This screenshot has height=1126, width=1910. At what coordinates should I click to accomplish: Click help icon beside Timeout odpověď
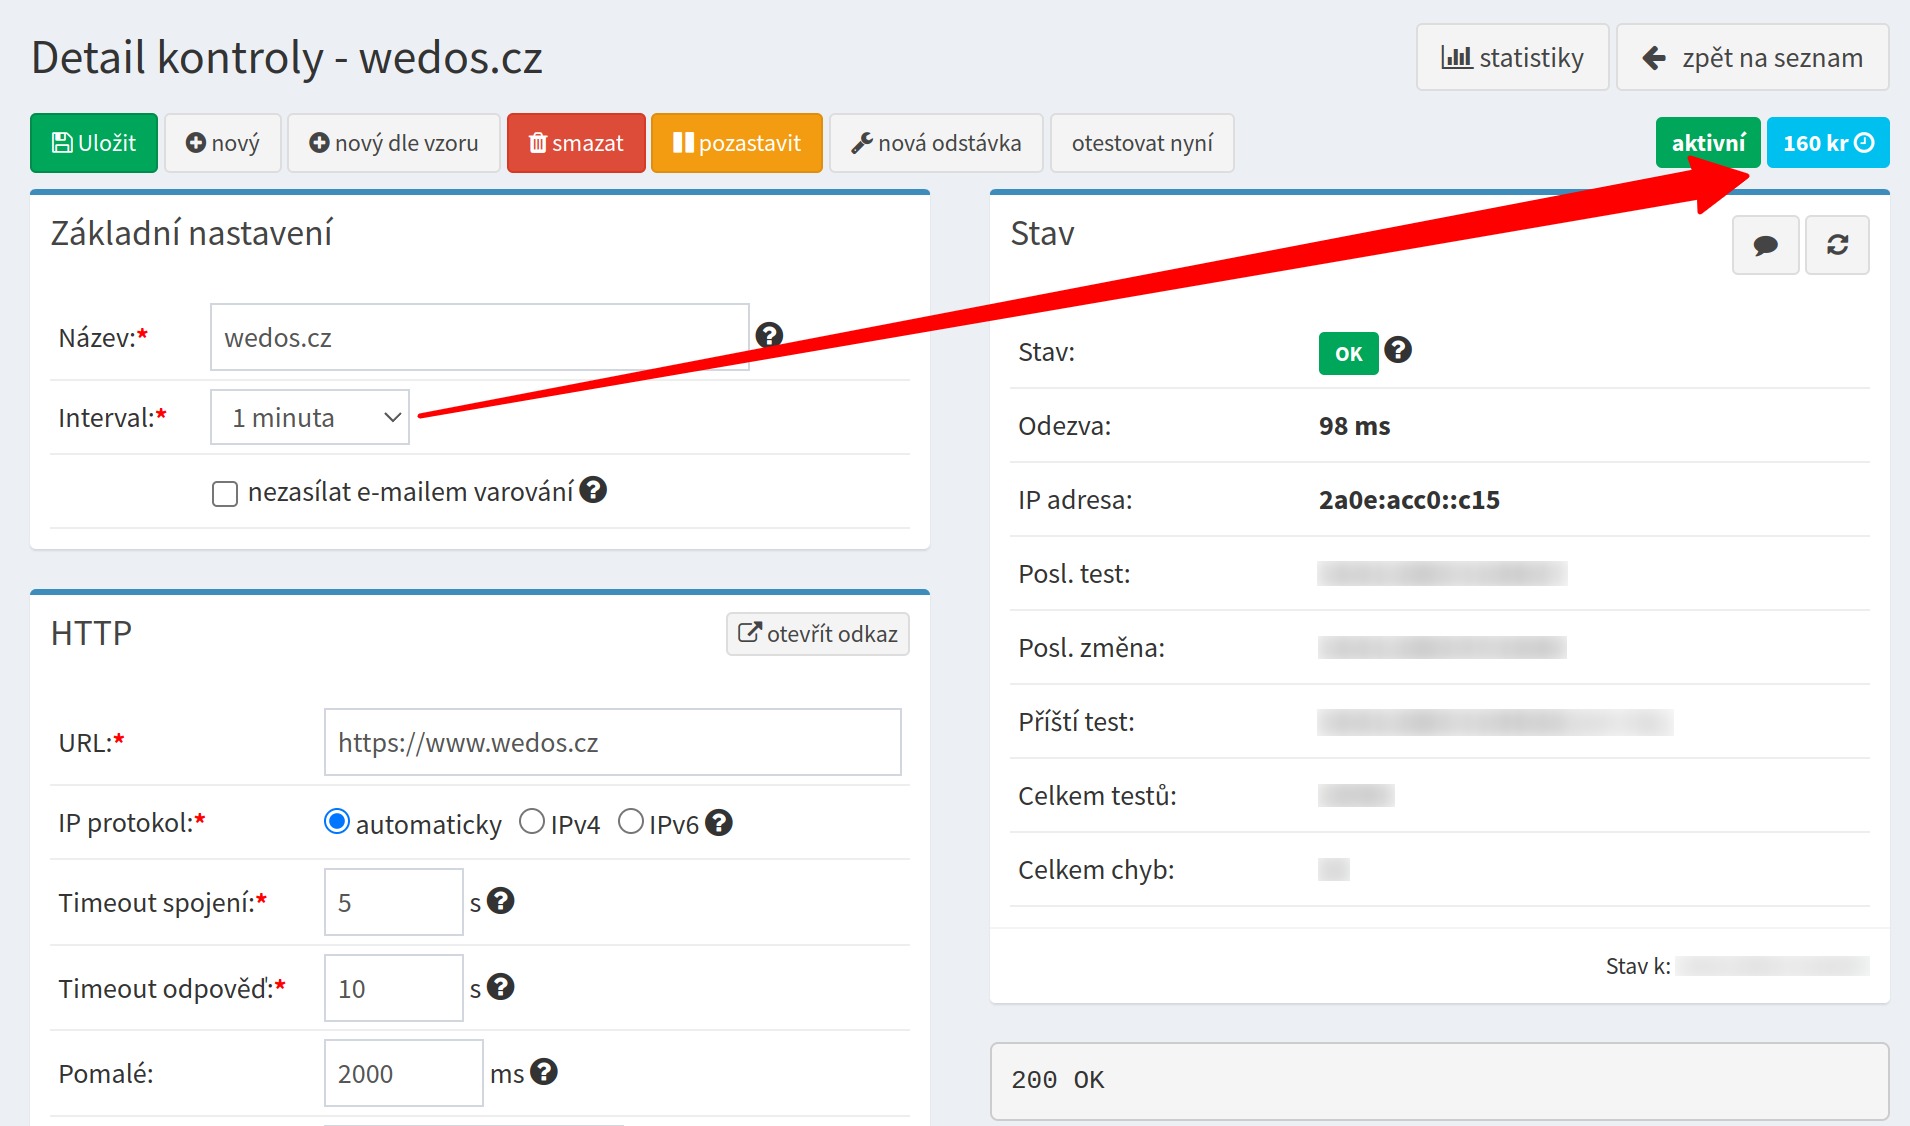500,987
